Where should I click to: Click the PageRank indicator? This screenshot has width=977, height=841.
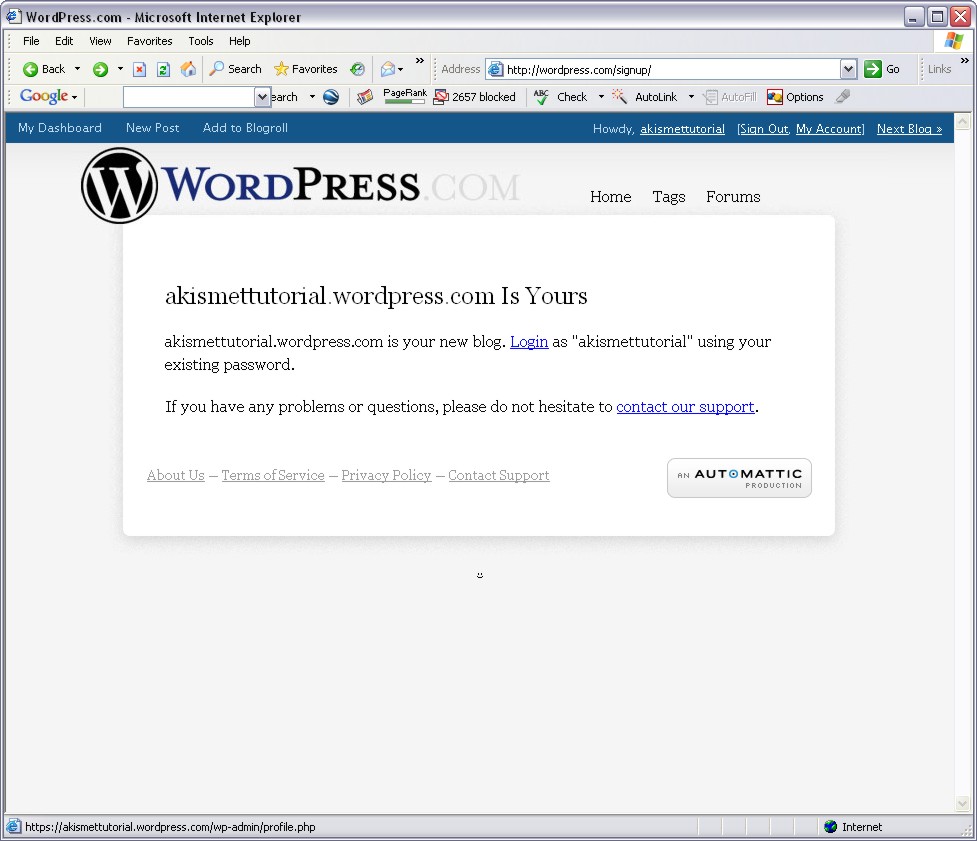[405, 96]
